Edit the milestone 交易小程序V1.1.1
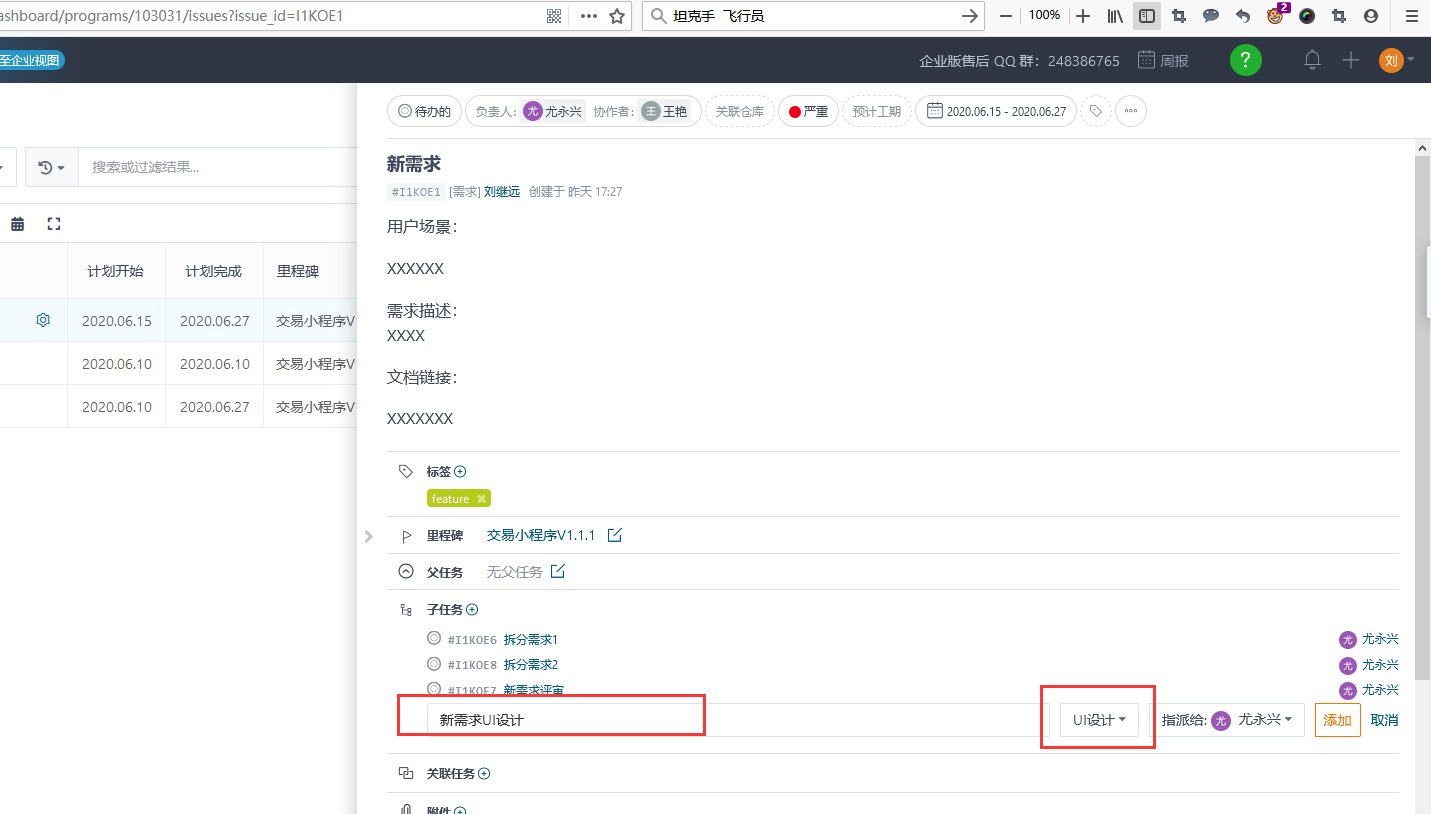 tap(615, 535)
